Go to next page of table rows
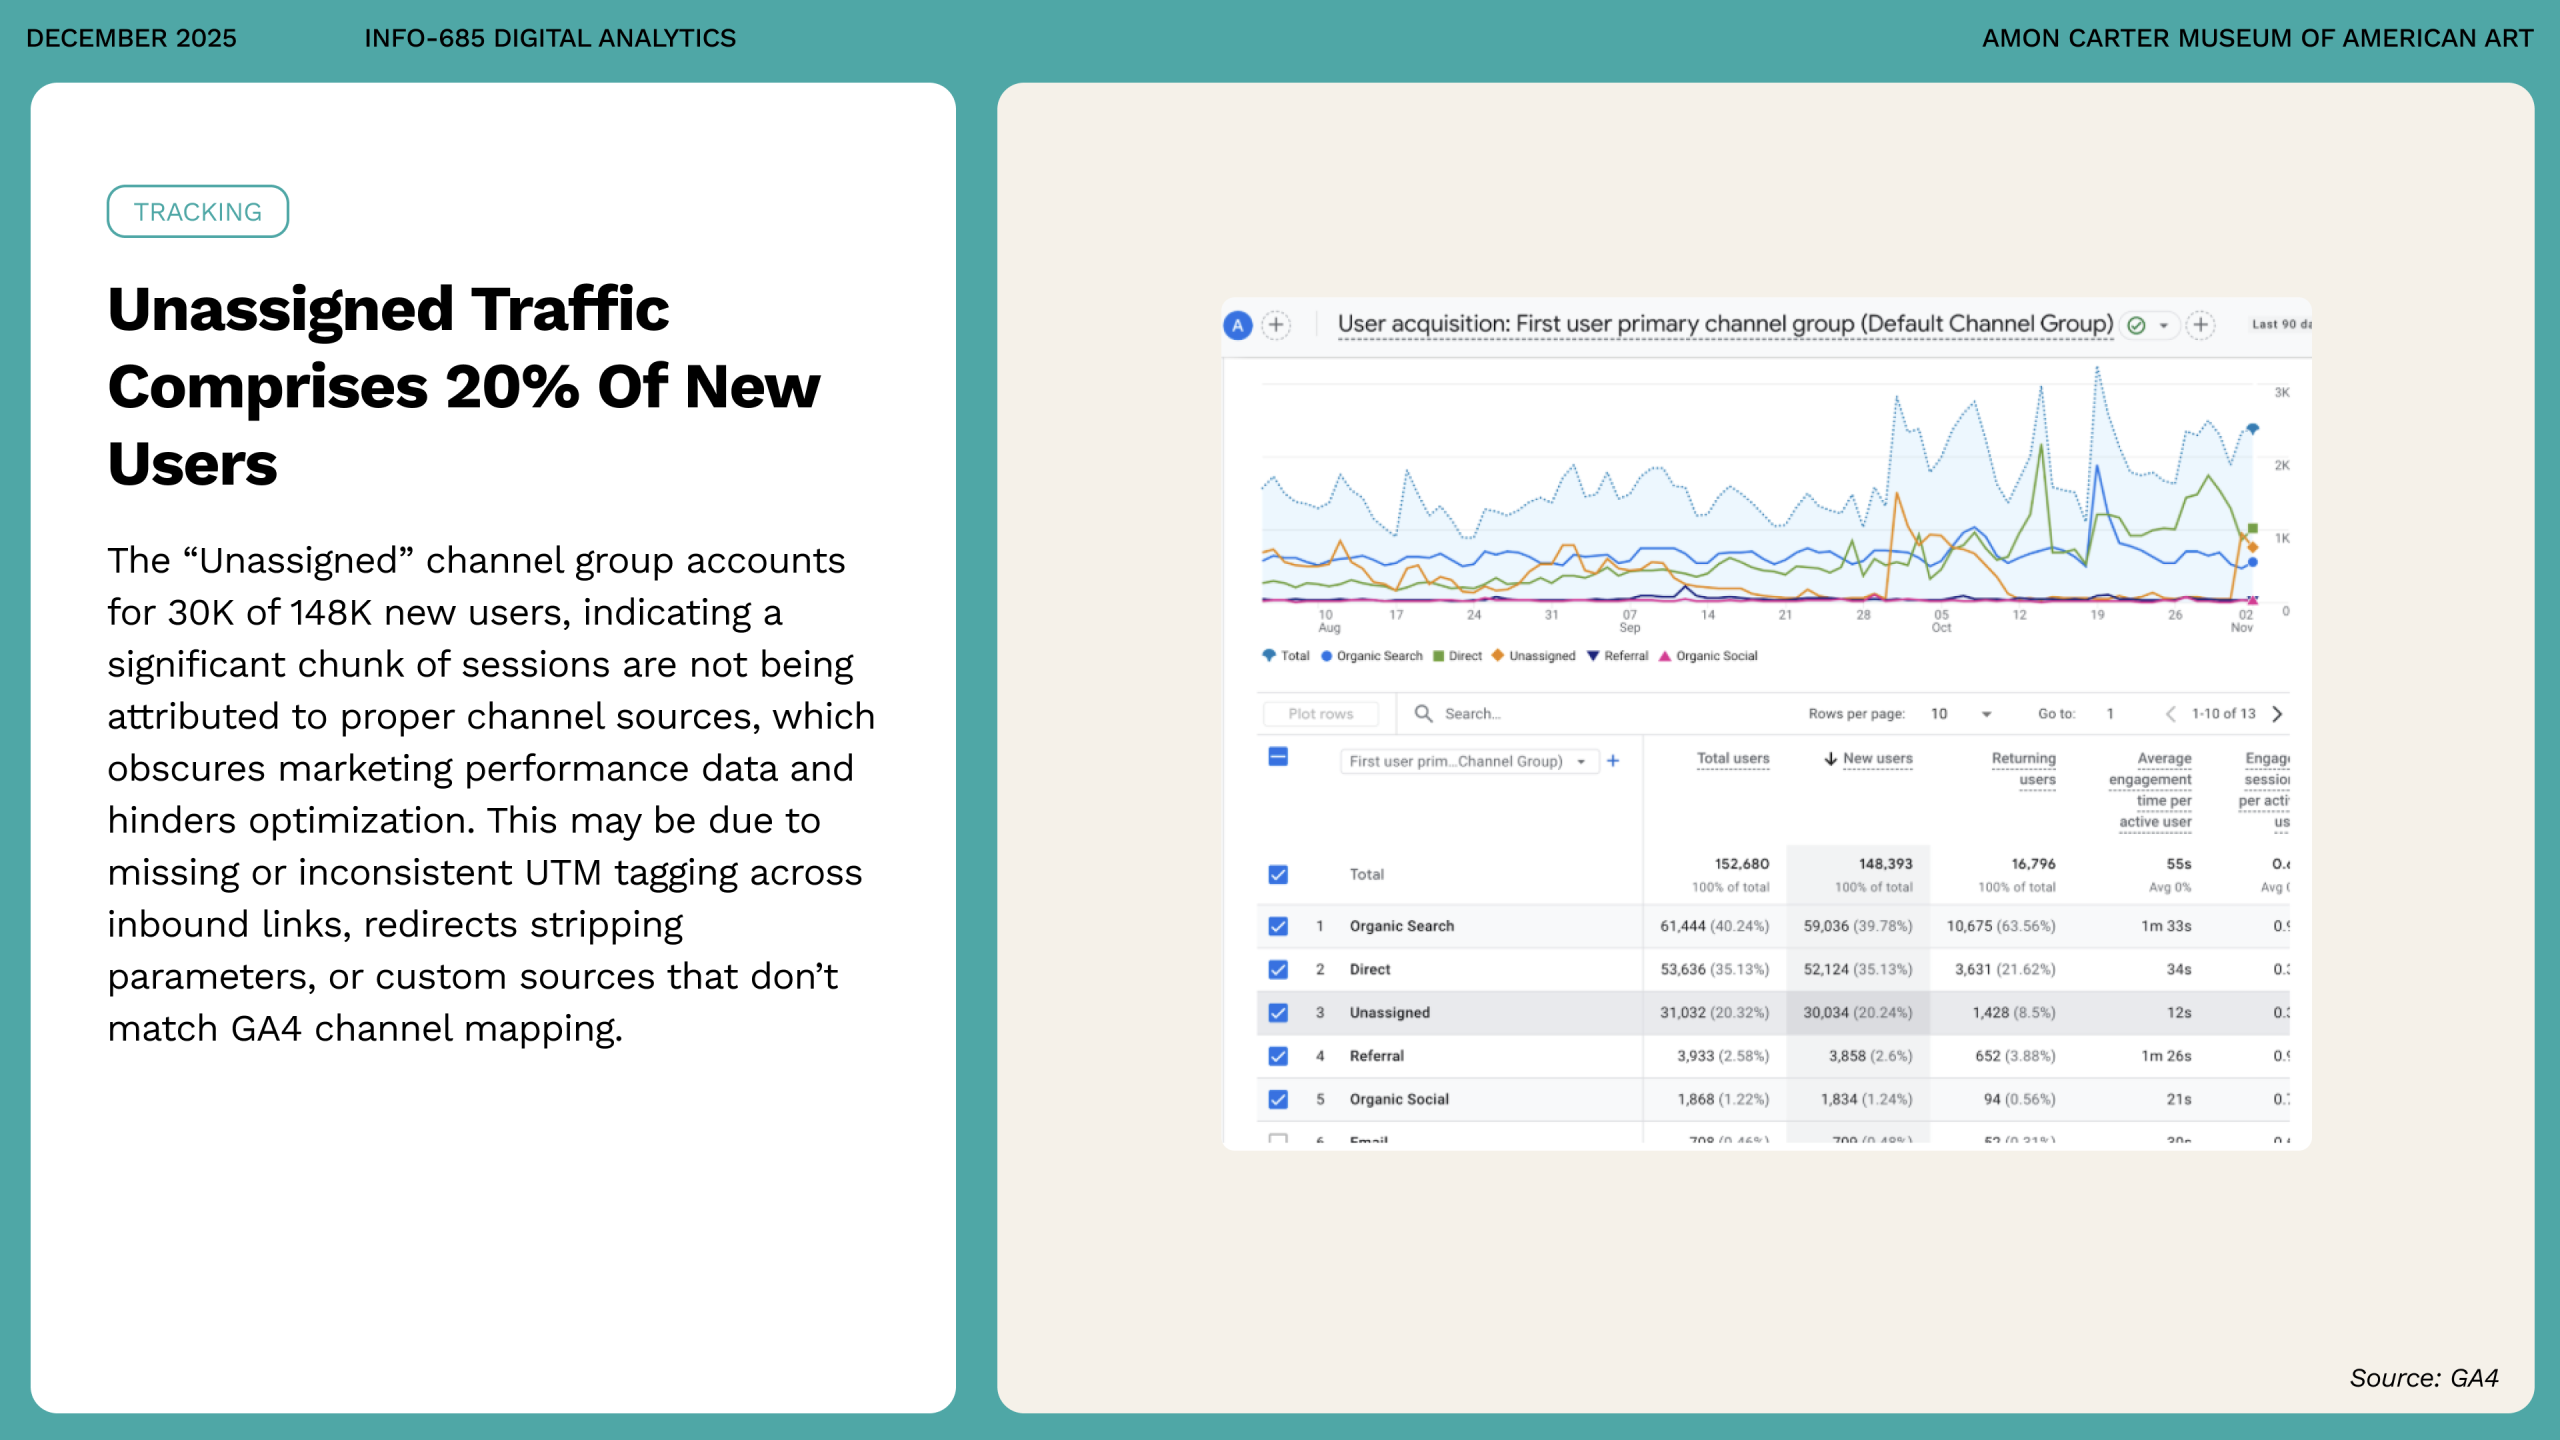The height and width of the screenshot is (1440, 2560). [2277, 713]
